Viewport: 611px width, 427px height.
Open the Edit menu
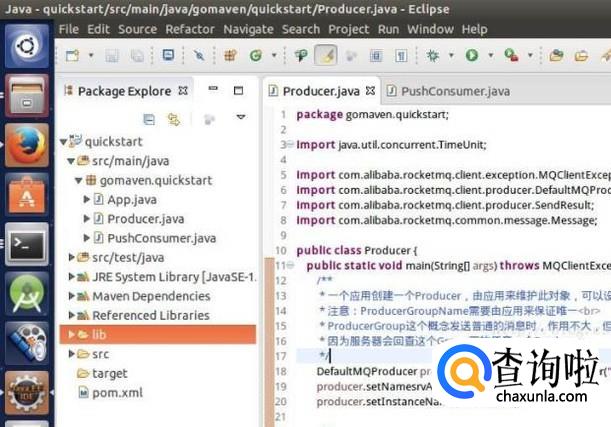pyautogui.click(x=98, y=29)
